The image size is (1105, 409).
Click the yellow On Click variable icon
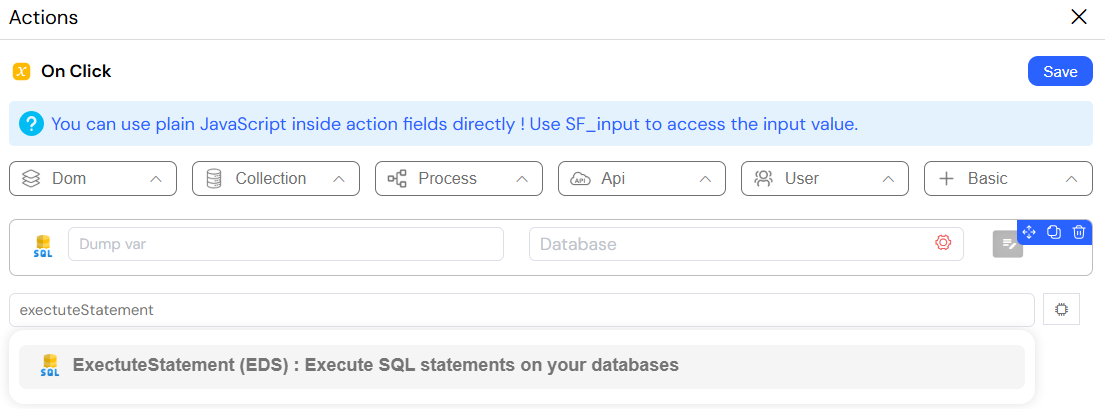click(22, 71)
